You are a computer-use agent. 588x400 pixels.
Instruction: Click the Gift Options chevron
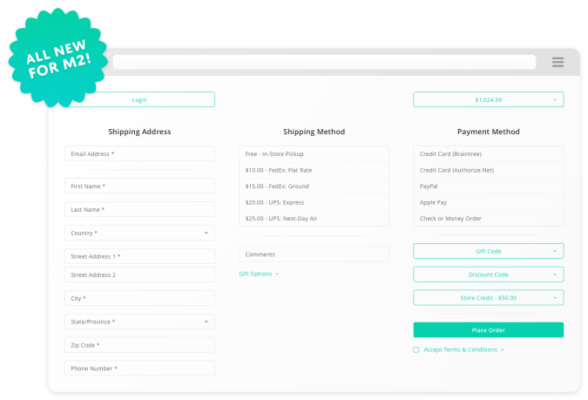coord(277,274)
